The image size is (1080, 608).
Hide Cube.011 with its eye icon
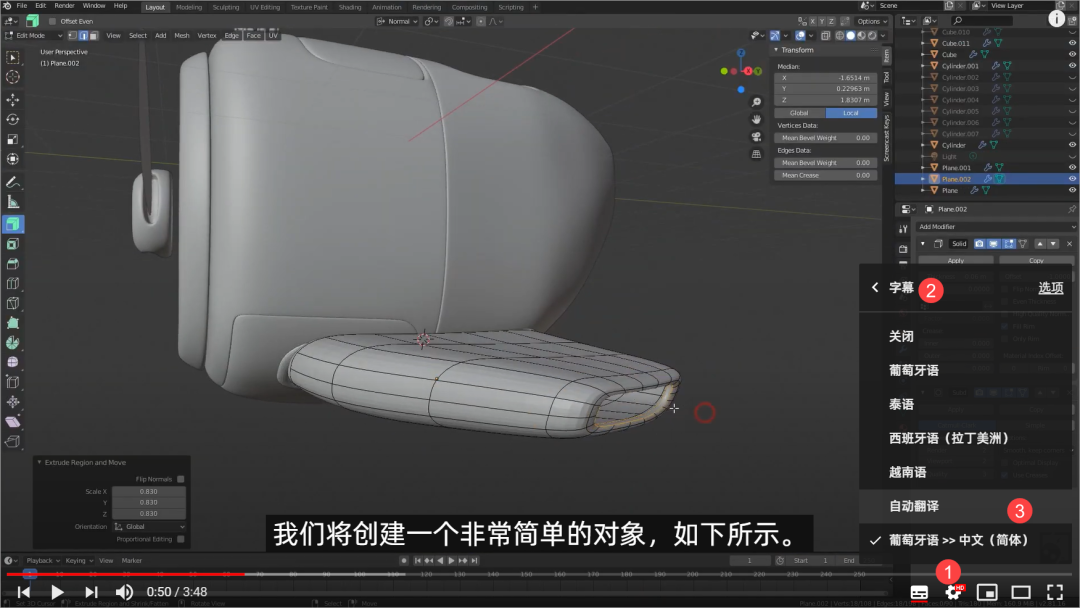[x=1072, y=43]
